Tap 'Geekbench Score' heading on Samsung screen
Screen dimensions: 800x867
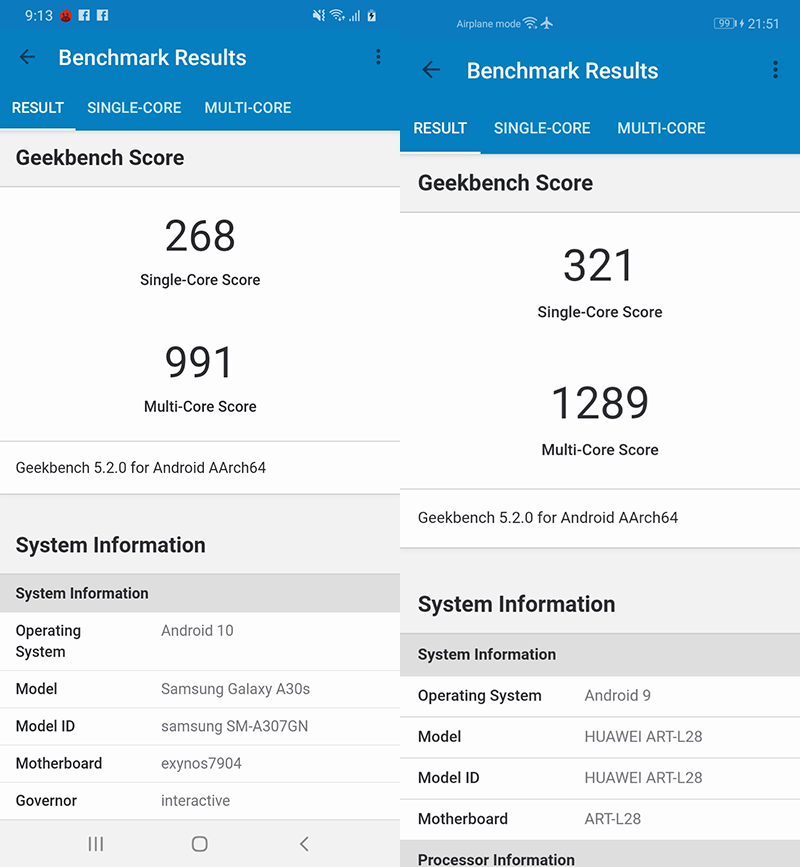100,158
